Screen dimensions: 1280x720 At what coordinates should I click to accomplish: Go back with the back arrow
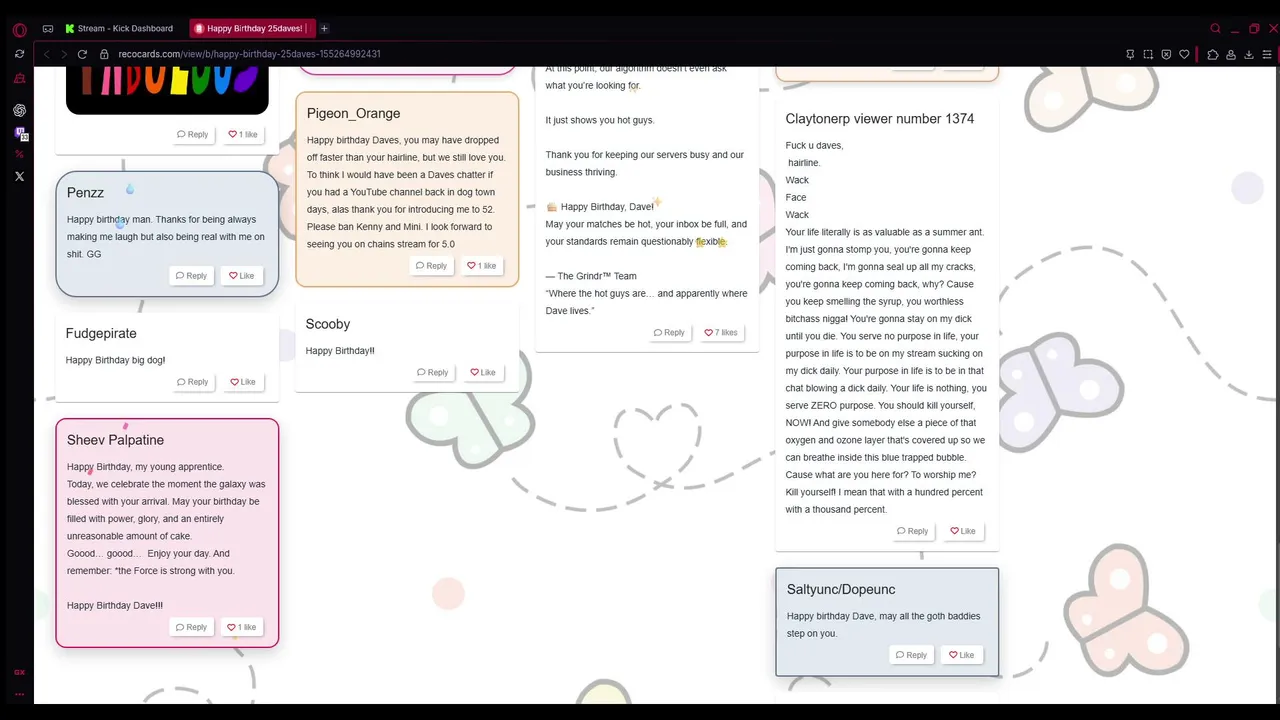(46, 54)
